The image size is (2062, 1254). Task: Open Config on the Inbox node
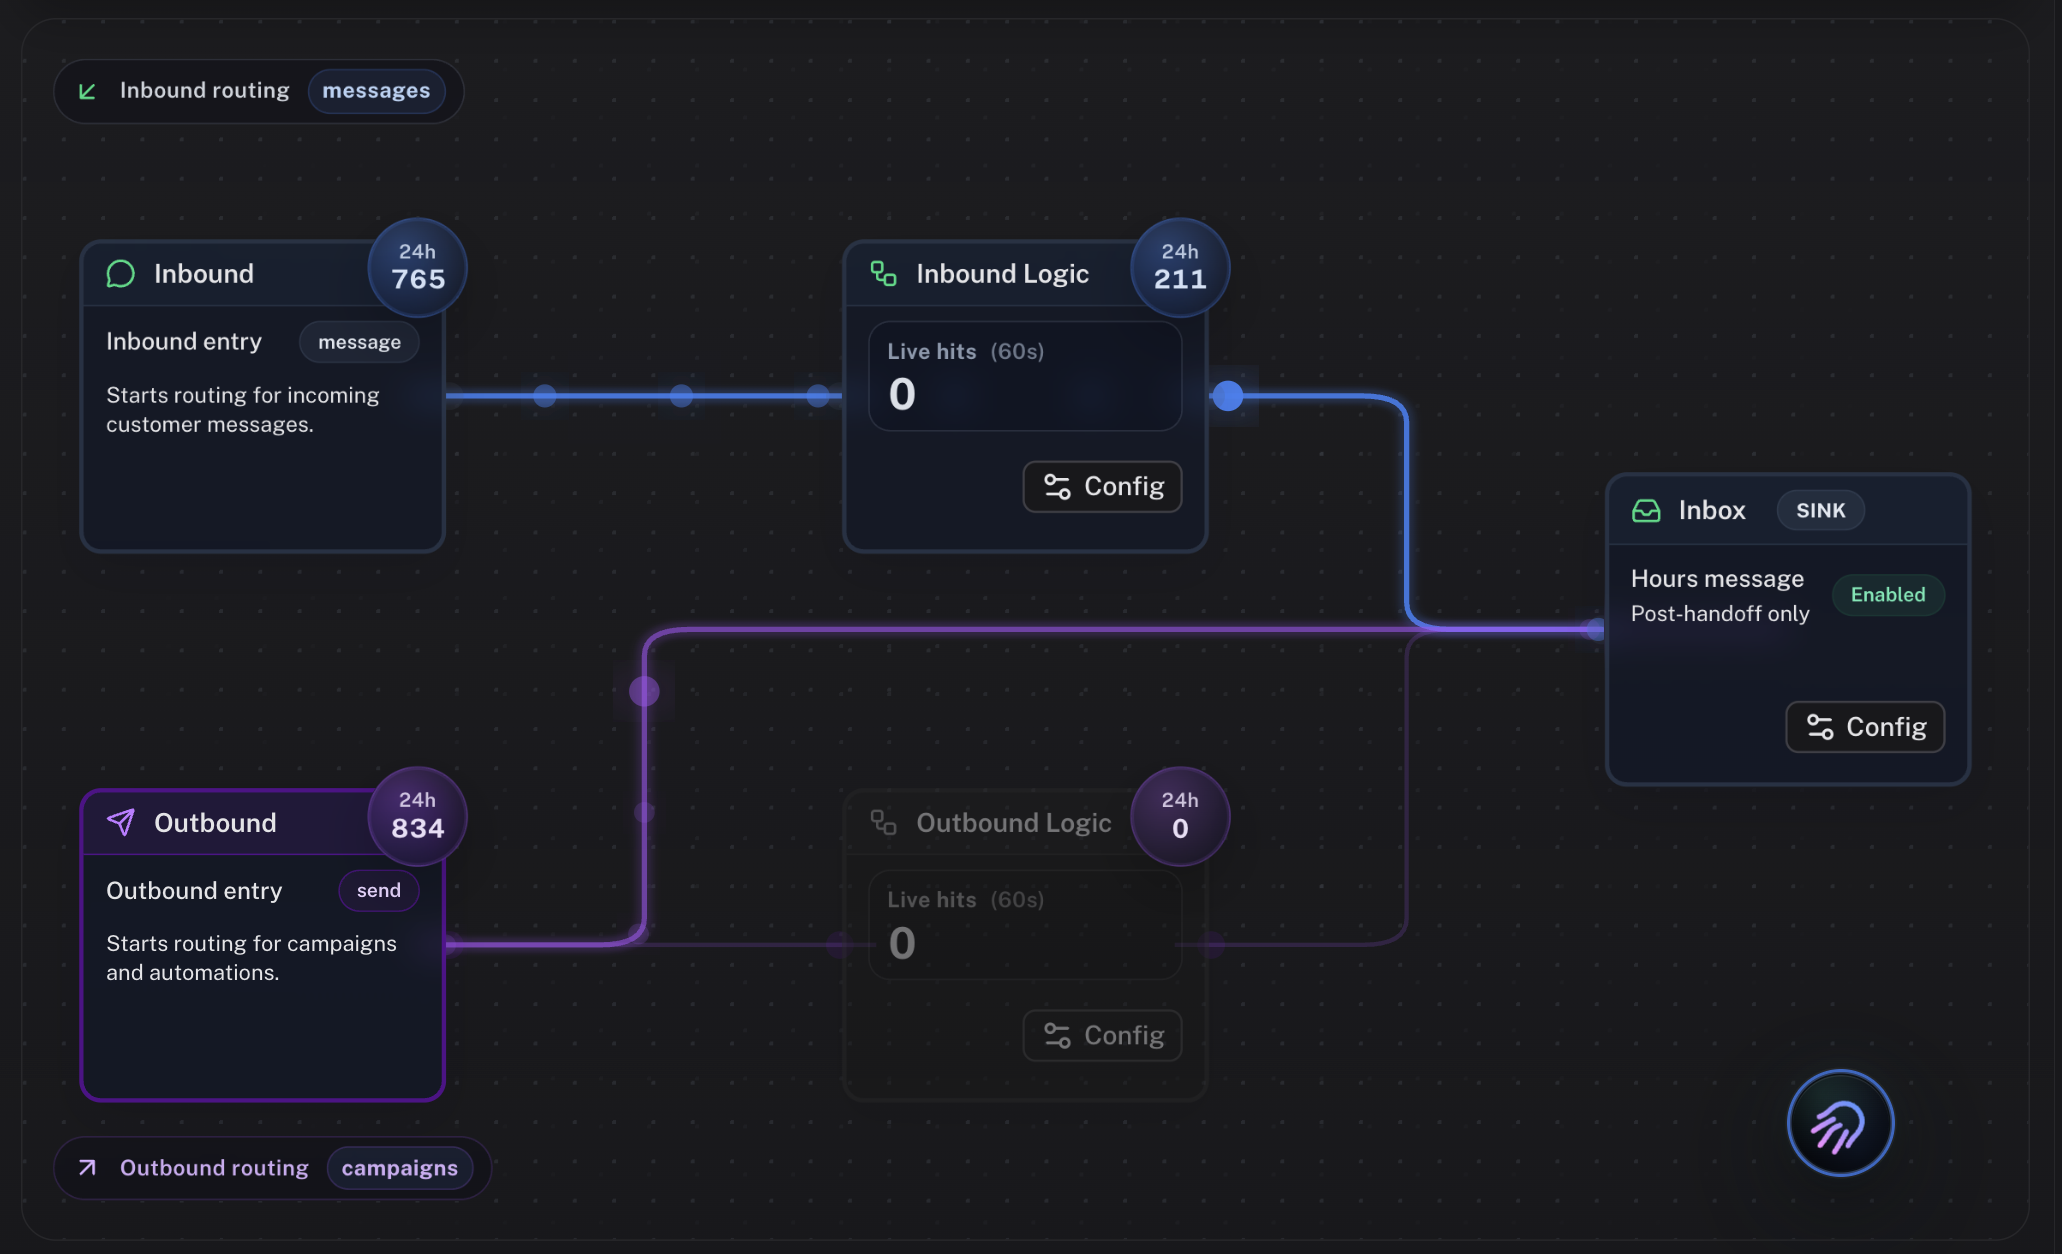pyautogui.click(x=1864, y=727)
